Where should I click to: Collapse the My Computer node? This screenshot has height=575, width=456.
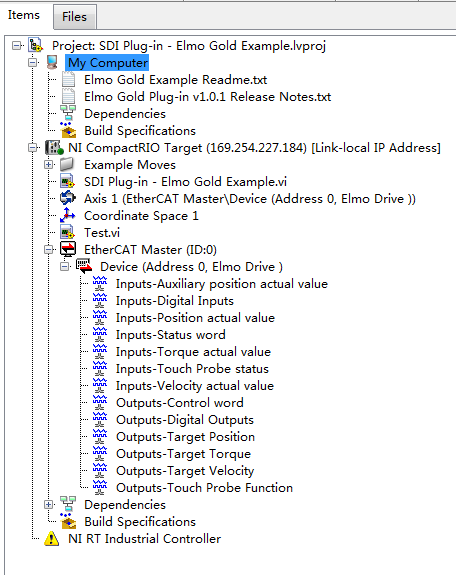[x=33, y=63]
